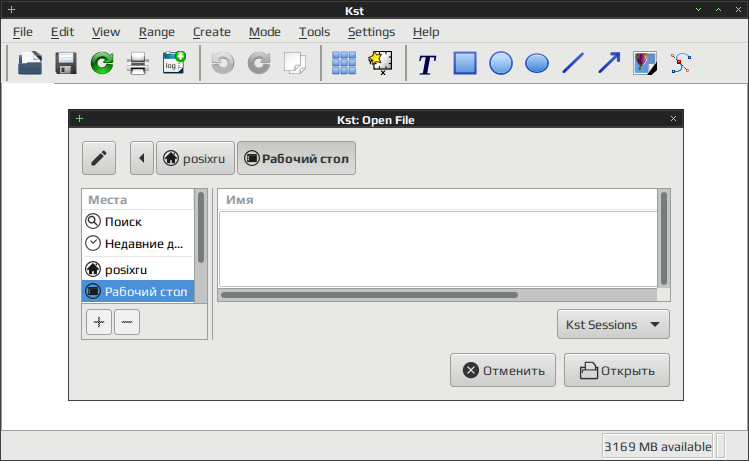Click the grayed-out undo arrow
This screenshot has height=461, width=749.
point(223,63)
